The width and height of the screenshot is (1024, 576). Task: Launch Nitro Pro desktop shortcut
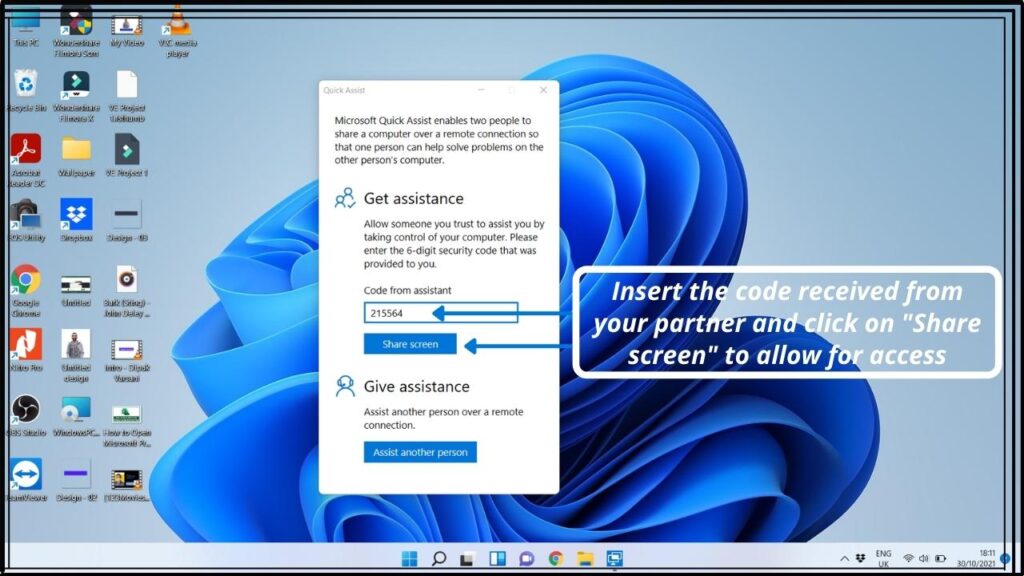click(26, 344)
